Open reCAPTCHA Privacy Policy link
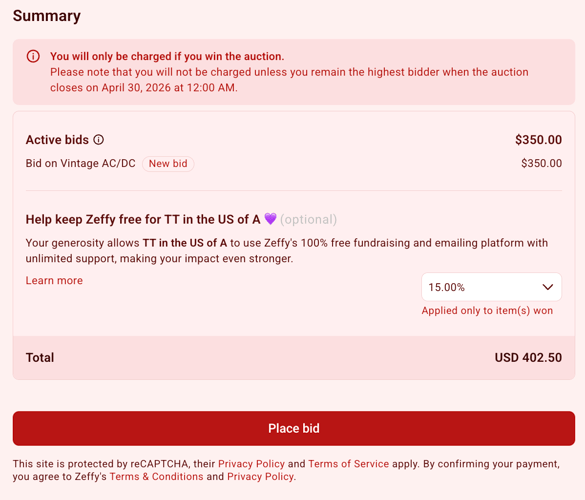 (x=251, y=464)
